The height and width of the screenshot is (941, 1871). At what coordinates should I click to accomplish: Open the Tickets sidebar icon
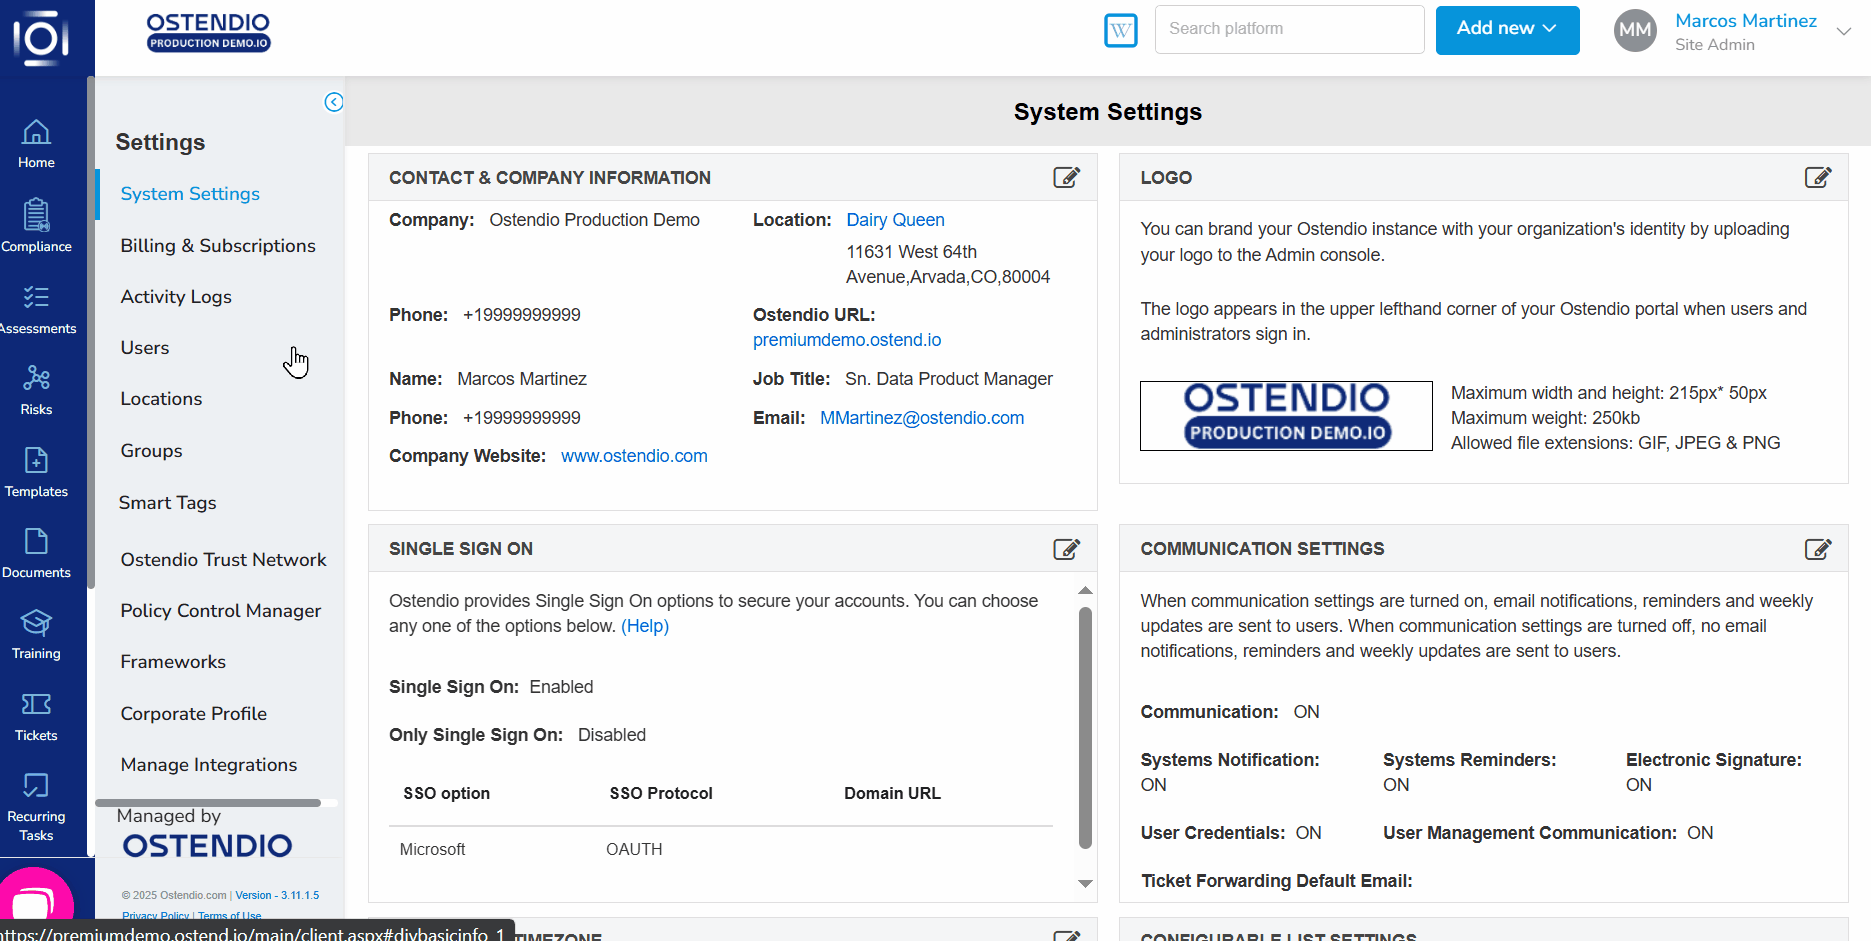[36, 716]
